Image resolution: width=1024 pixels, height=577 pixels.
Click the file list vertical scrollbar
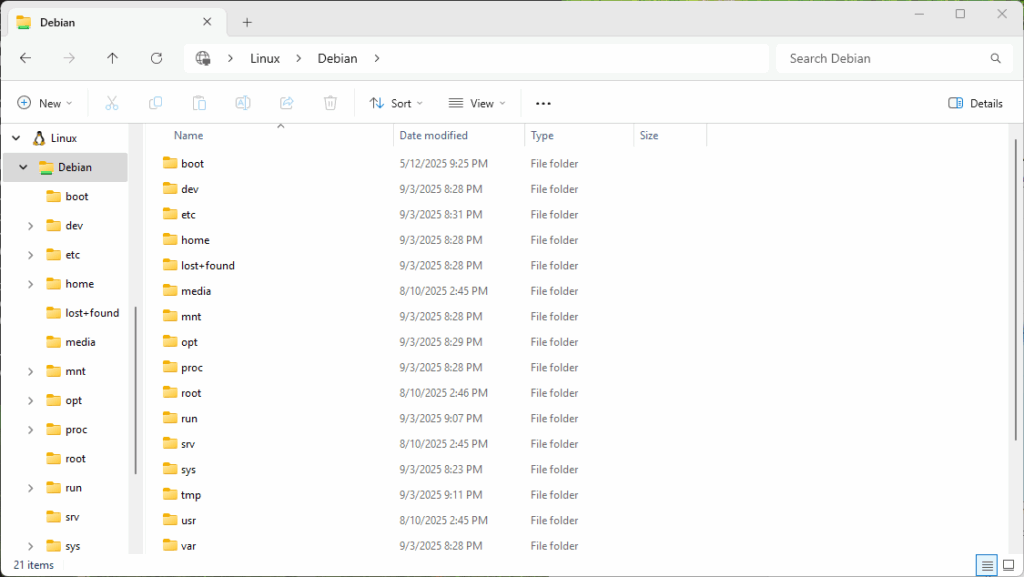[x=1016, y=290]
